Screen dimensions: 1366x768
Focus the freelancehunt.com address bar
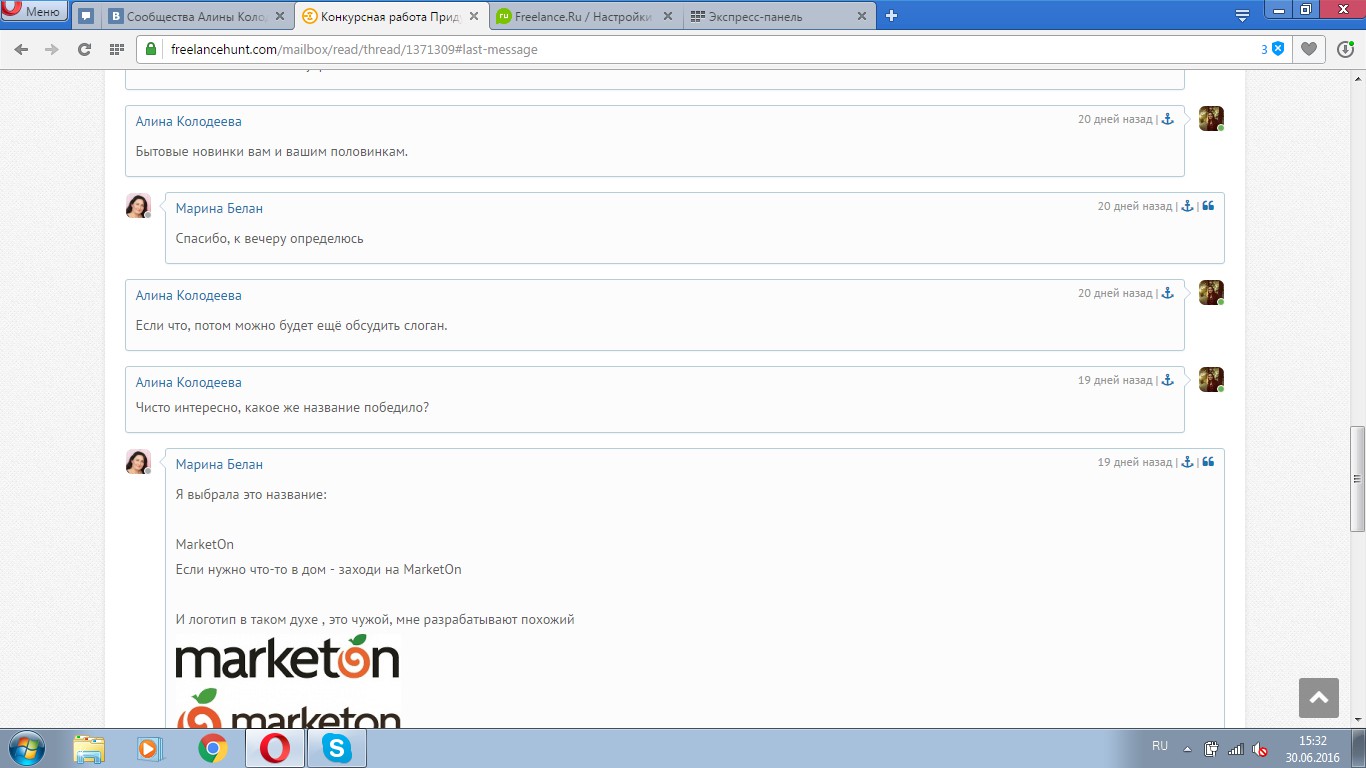click(700, 49)
